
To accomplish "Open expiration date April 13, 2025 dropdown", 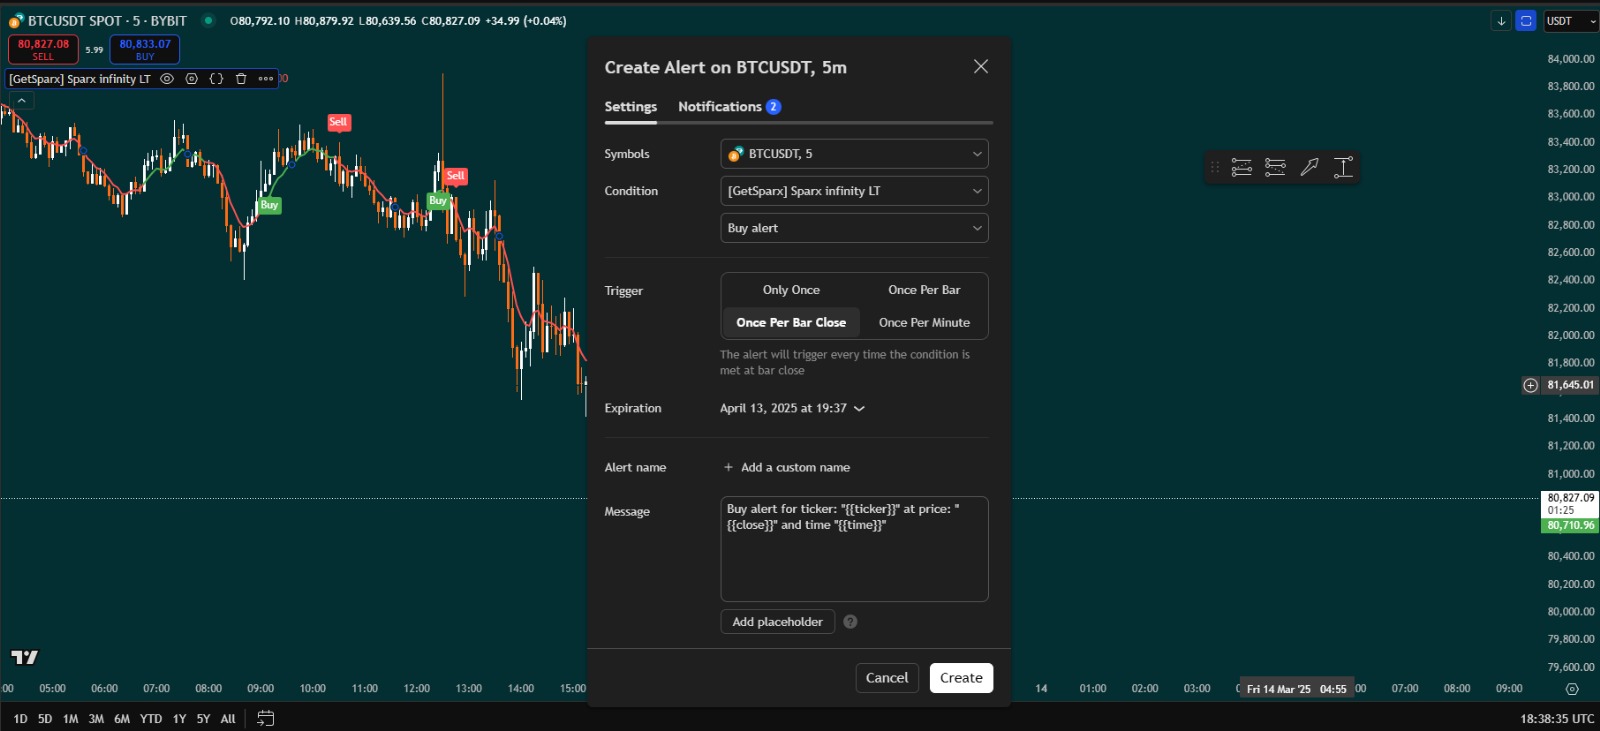I will [792, 408].
